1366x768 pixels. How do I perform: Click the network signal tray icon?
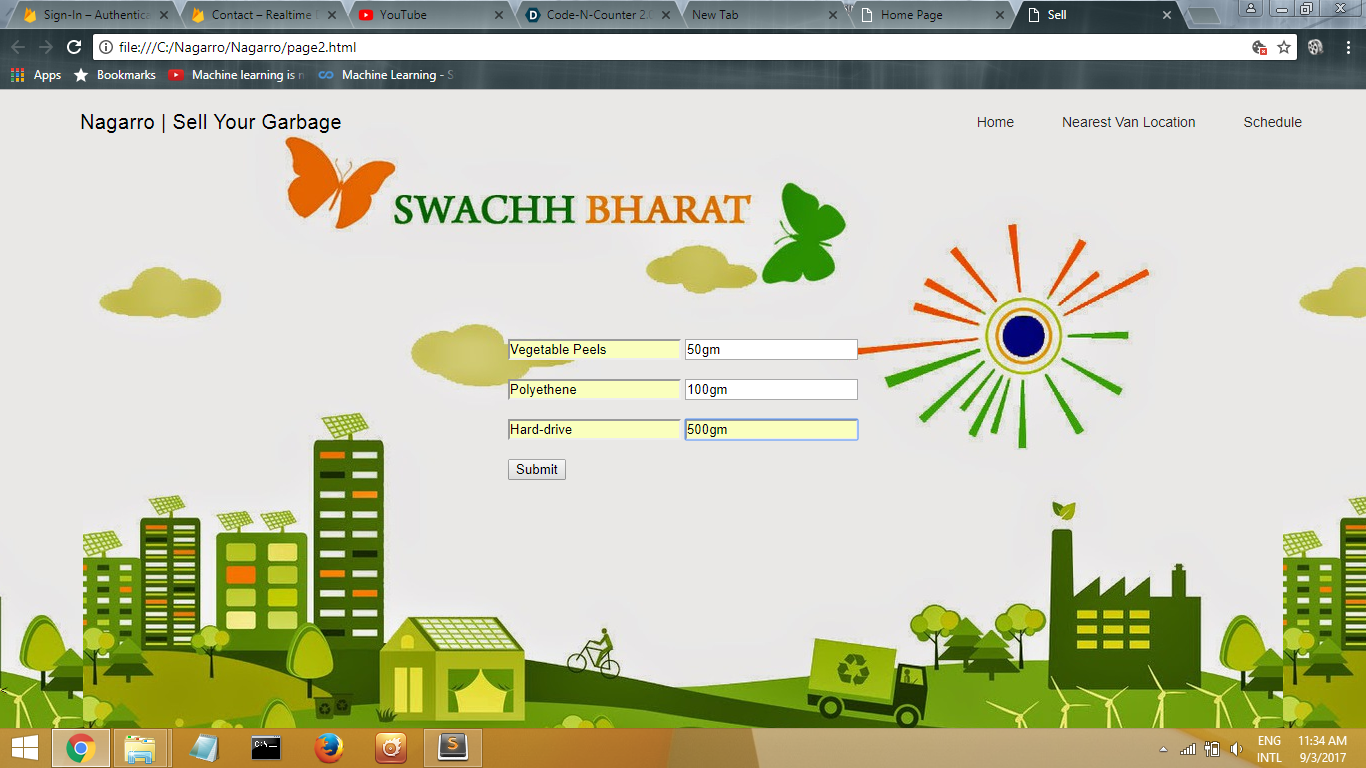tap(1188, 748)
